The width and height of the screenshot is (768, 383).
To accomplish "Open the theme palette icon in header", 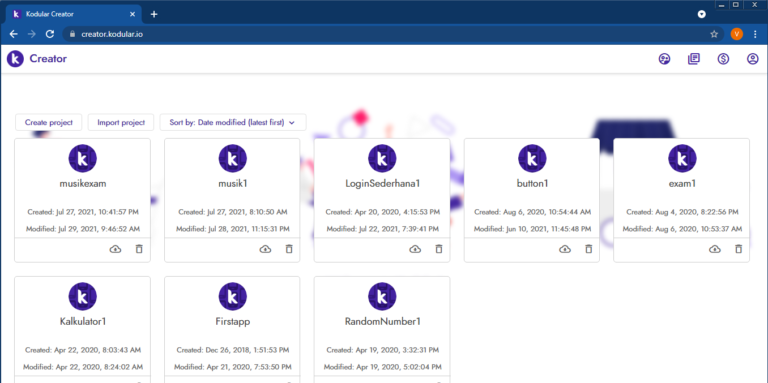I will coord(664,59).
